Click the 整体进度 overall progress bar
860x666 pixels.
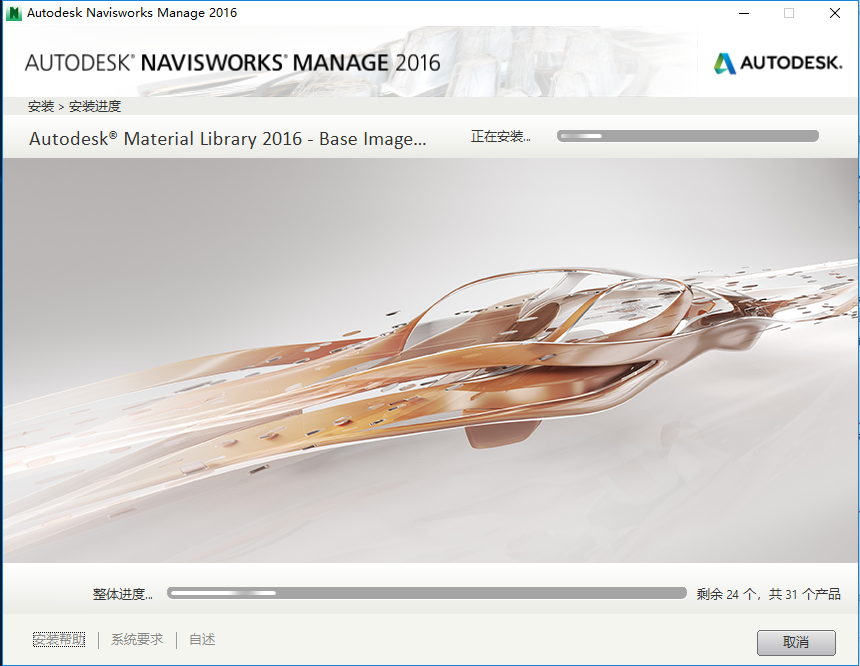pyautogui.click(x=427, y=593)
